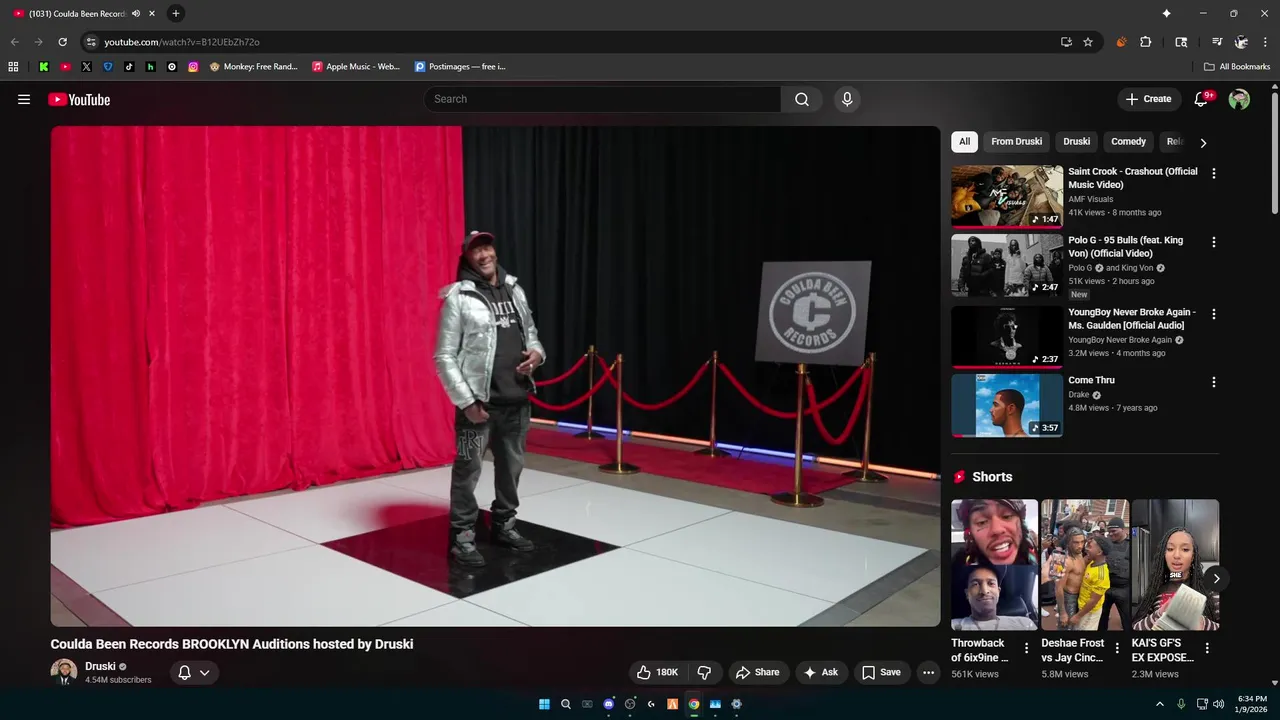This screenshot has height=720, width=1280.
Task: Save the video to a playlist
Action: 881,672
